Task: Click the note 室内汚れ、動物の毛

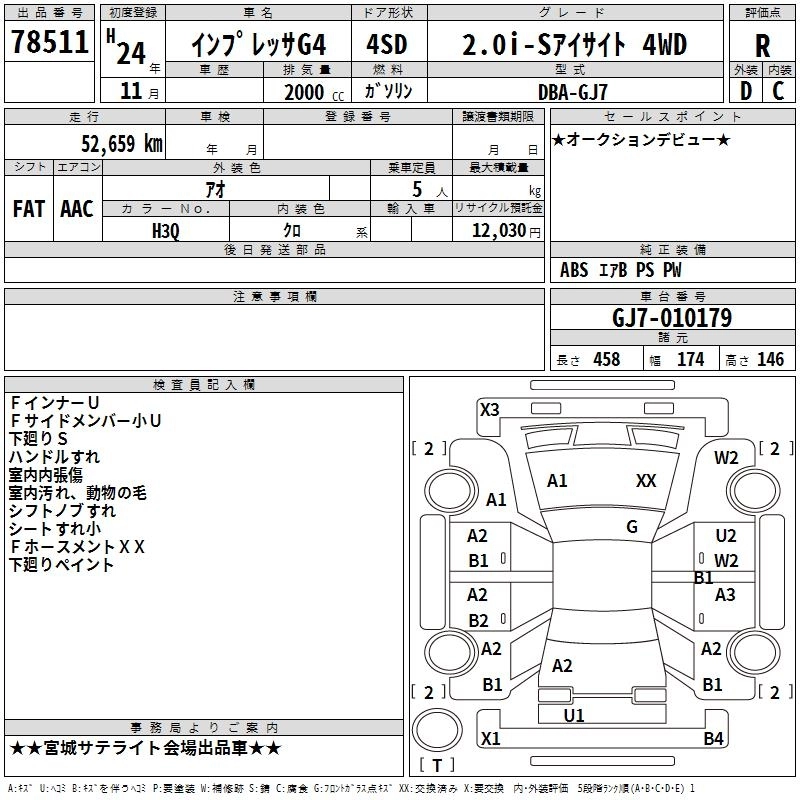Action: [x=78, y=492]
